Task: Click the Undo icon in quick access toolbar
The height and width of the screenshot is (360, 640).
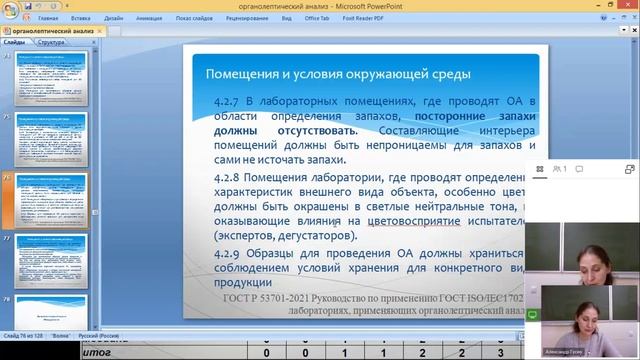Action: (x=39, y=6)
